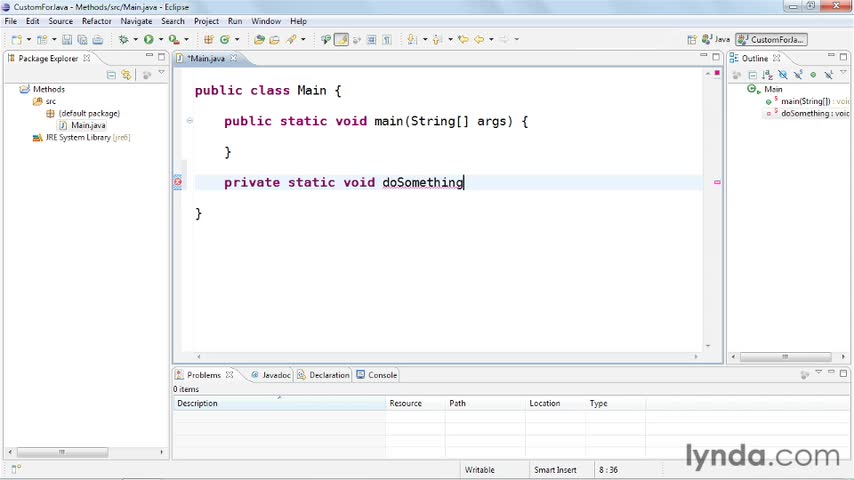
Task: Open Outline view menu triangle
Action: (x=843, y=72)
